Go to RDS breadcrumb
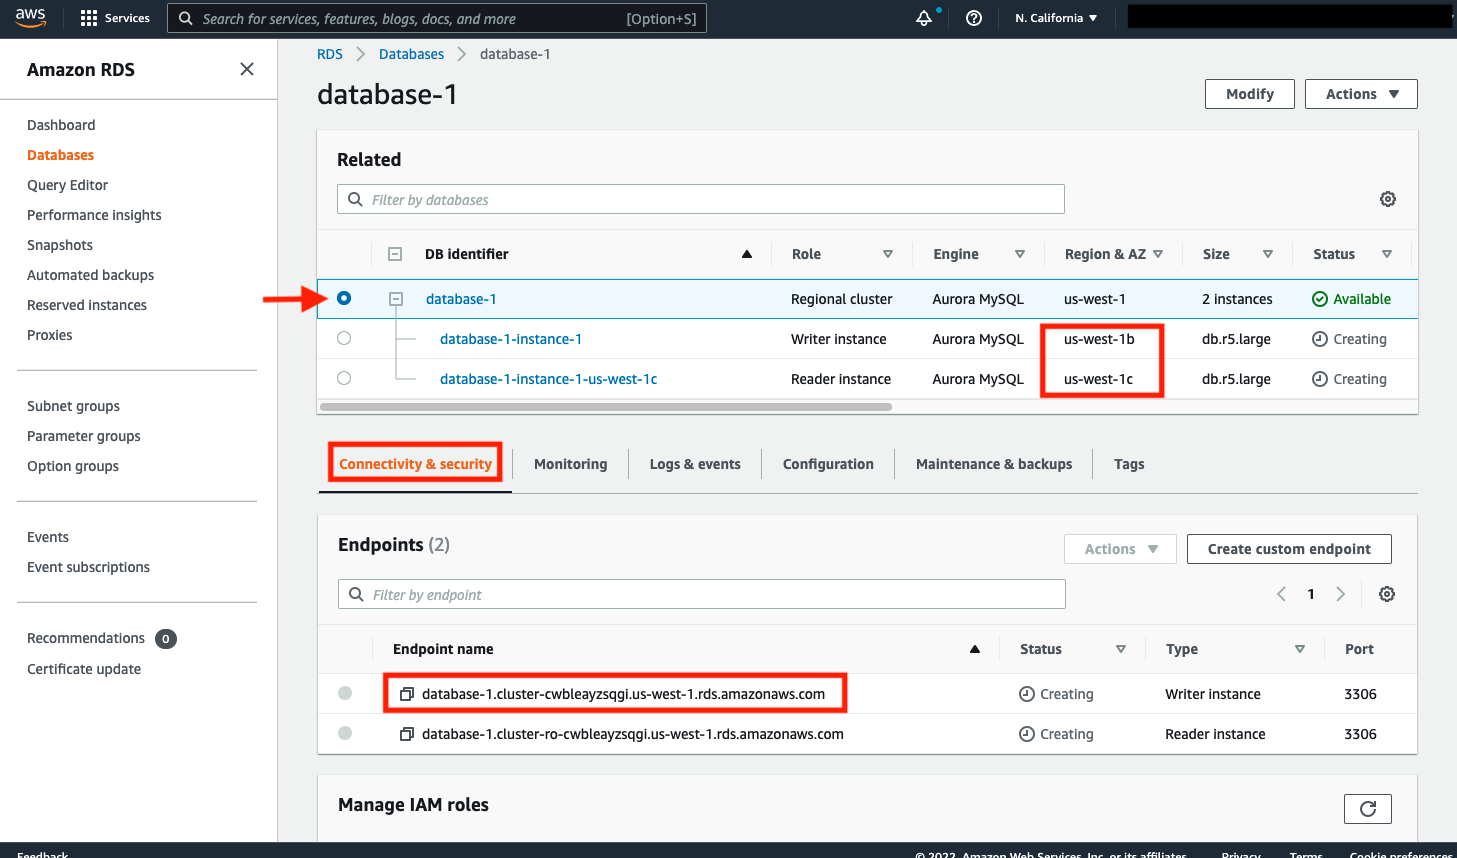Image resolution: width=1457 pixels, height=858 pixels. coord(330,54)
